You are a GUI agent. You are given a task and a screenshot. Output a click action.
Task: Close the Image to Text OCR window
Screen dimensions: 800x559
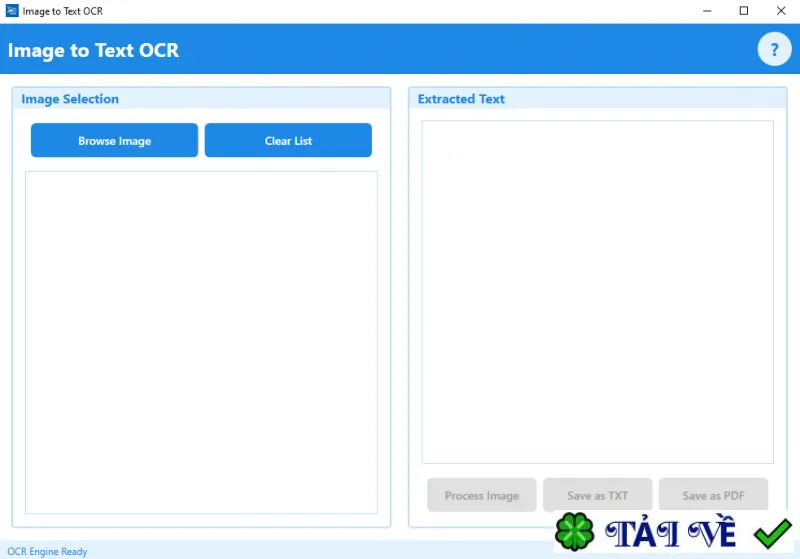click(781, 11)
